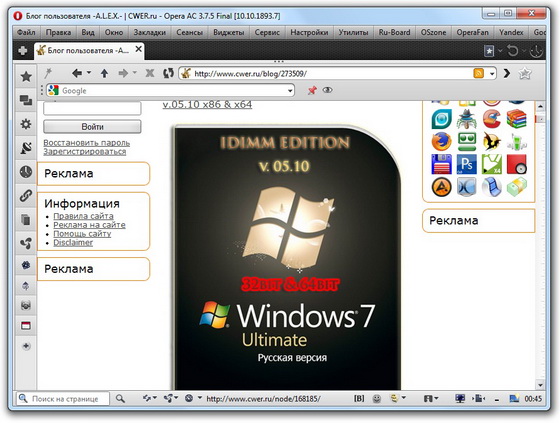Click the password field above Войти
This screenshot has height=423, width=560.
click(92, 108)
